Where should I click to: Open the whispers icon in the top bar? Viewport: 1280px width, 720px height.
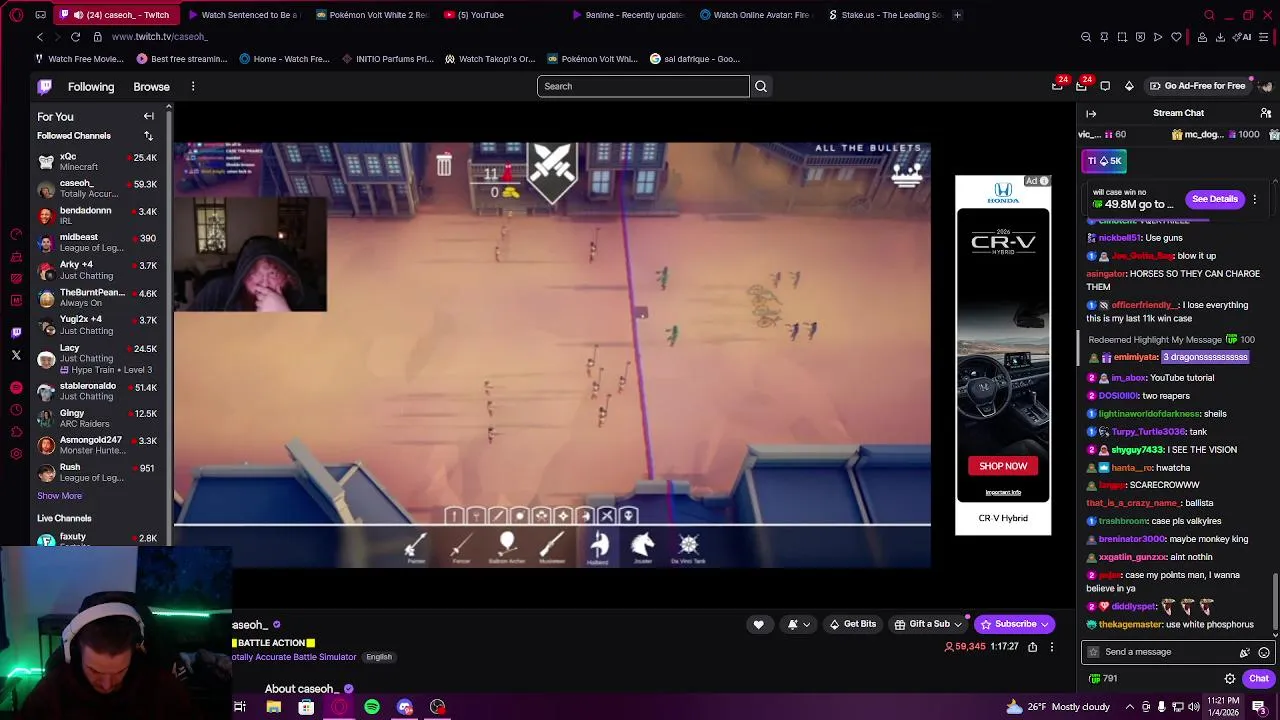pos(1105,86)
